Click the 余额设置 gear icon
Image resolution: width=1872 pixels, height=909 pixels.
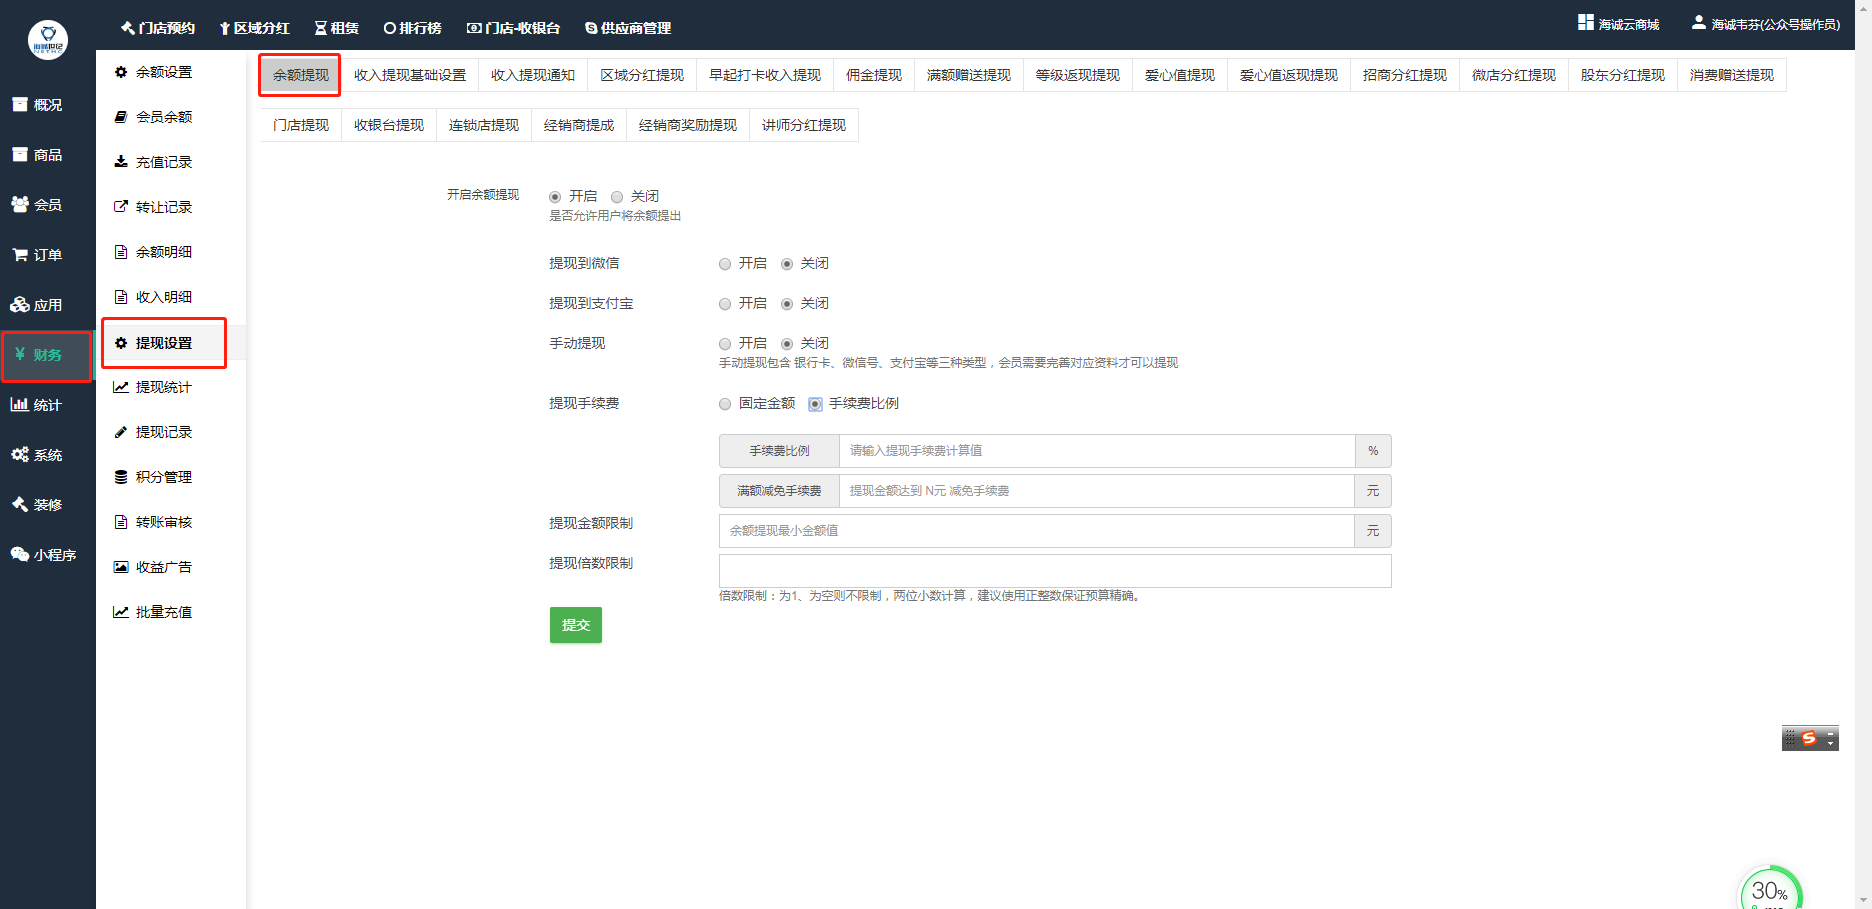[x=121, y=72]
